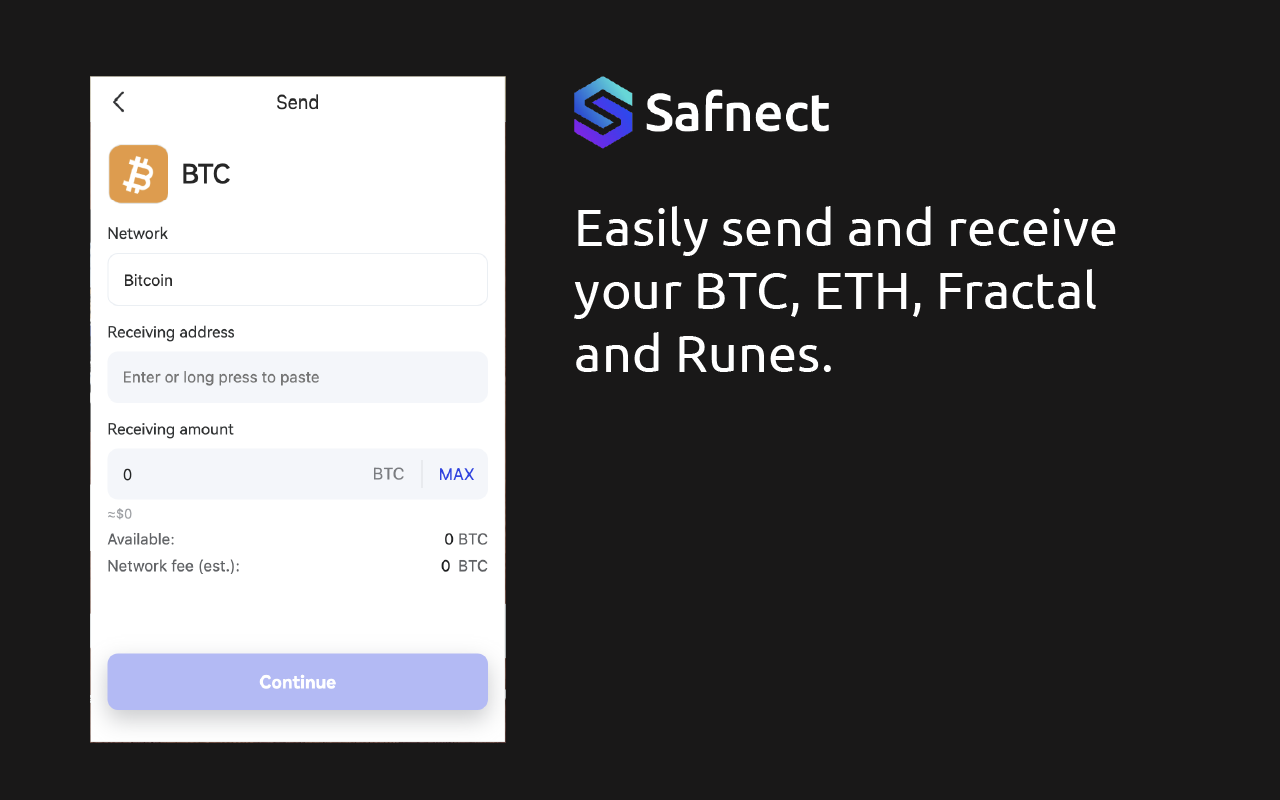
Task: Click the Network fee estimate row
Action: 297,565
